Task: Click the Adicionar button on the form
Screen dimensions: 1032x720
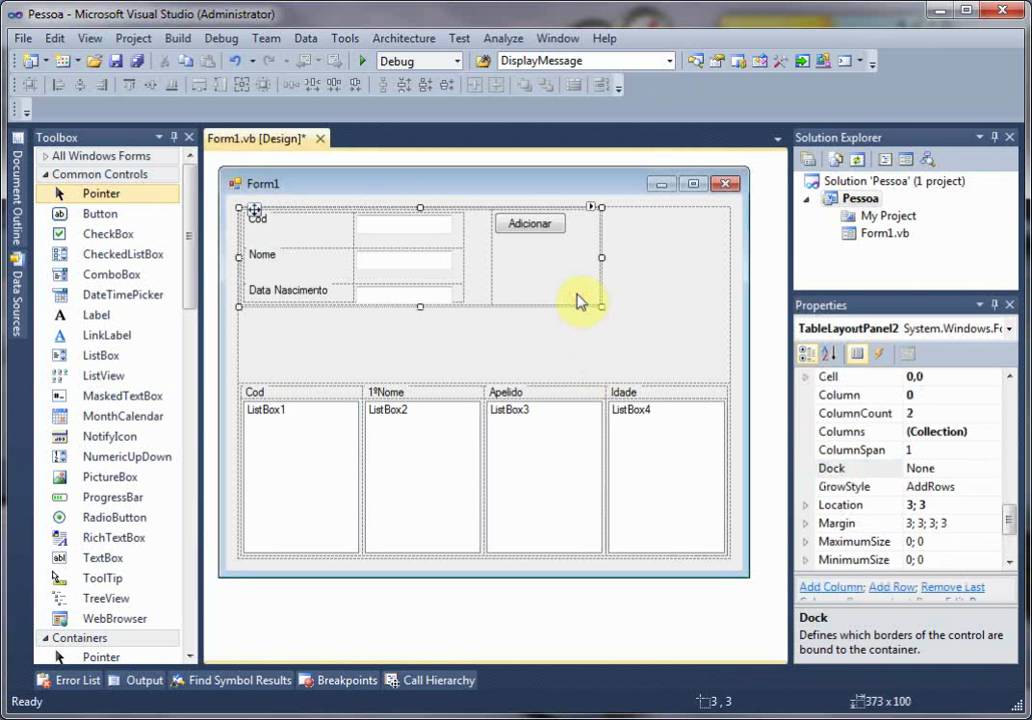Action: pos(530,224)
